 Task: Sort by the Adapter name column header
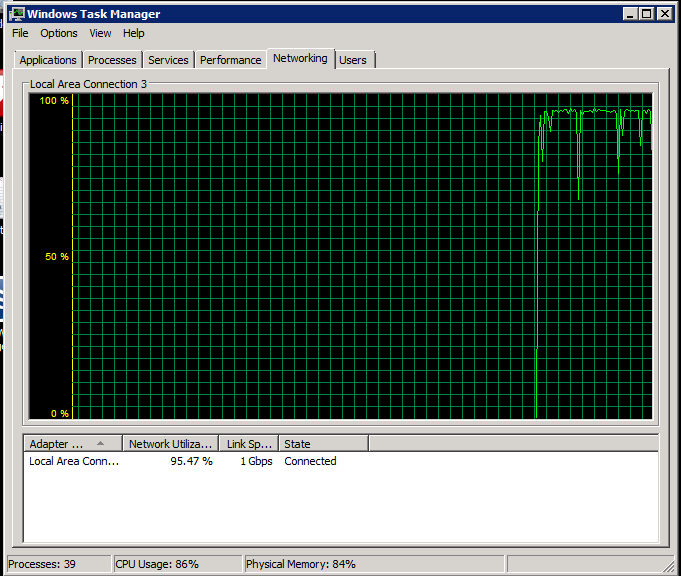[x=73, y=444]
